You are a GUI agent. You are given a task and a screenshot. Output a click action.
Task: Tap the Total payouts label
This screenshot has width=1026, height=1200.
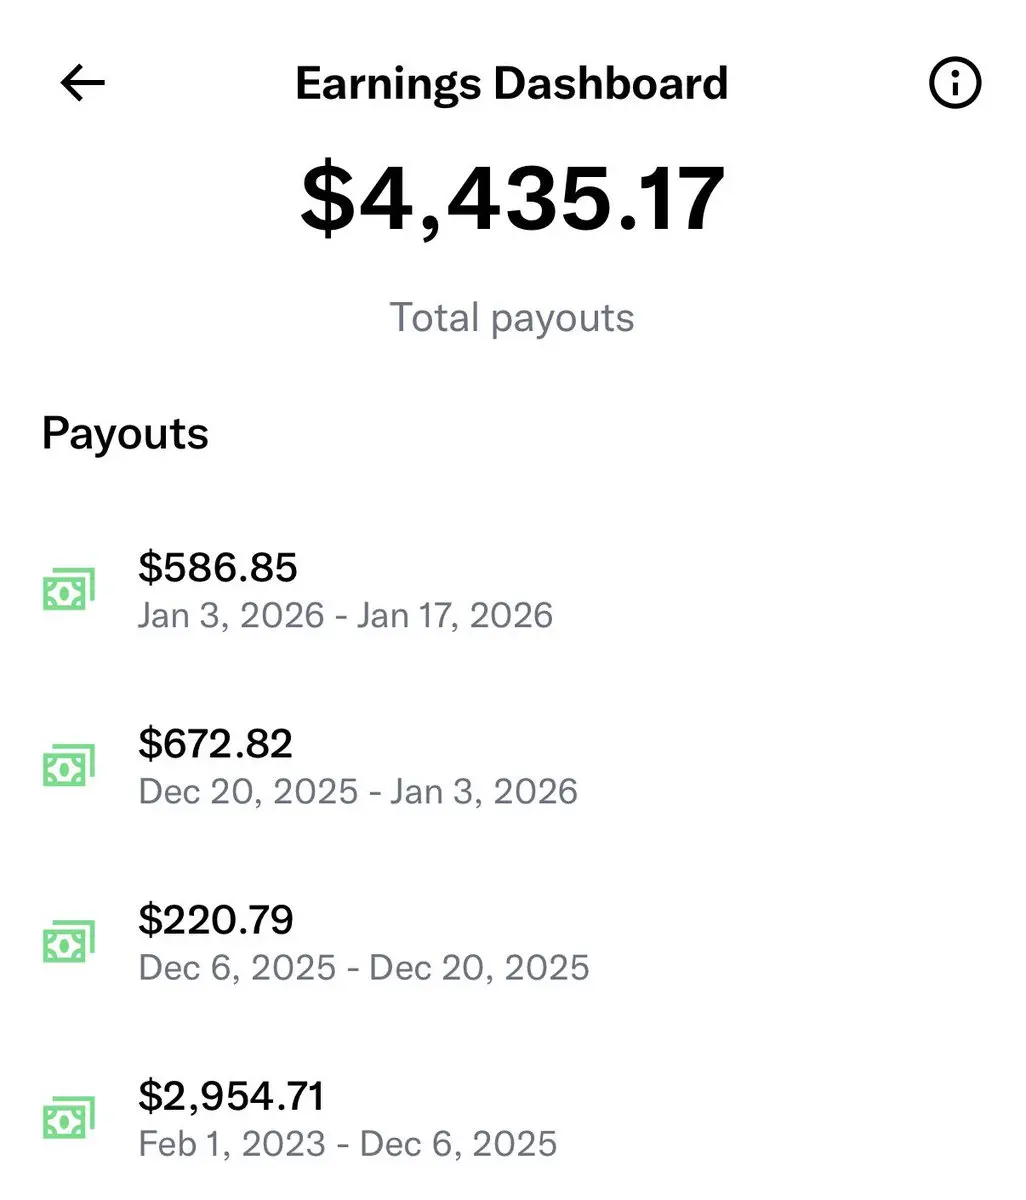[512, 318]
